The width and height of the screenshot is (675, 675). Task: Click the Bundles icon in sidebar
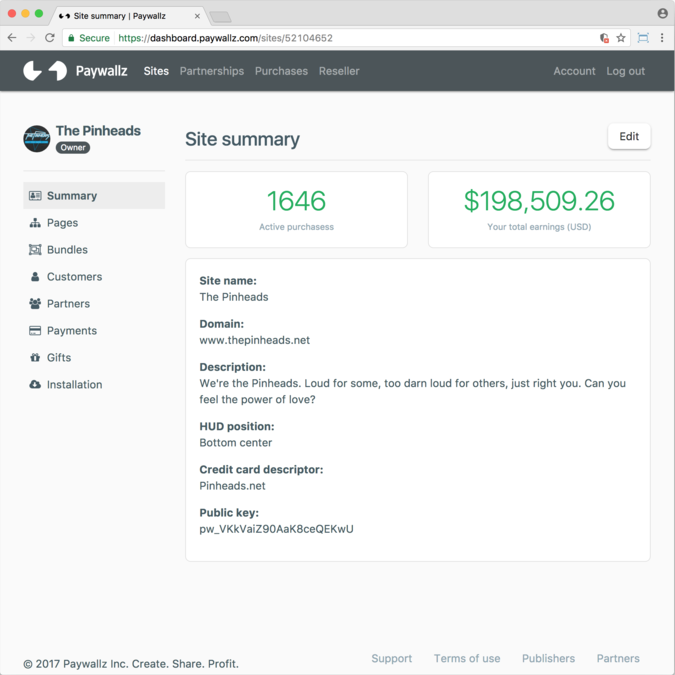[35, 250]
